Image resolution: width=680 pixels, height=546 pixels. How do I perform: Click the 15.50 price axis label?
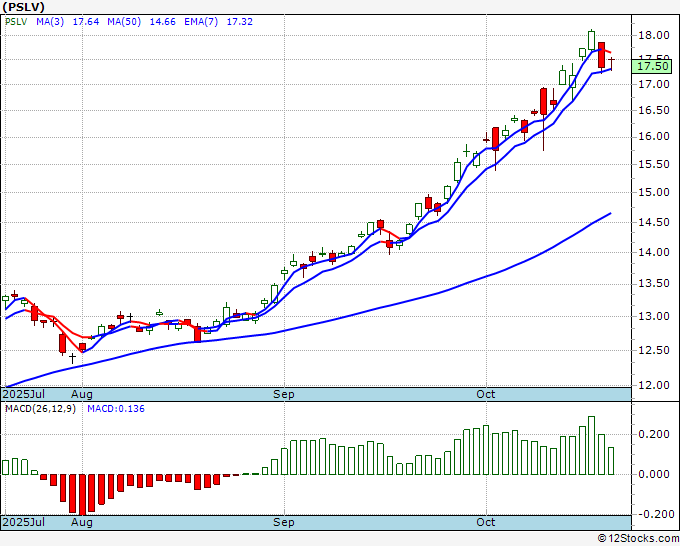(654, 164)
